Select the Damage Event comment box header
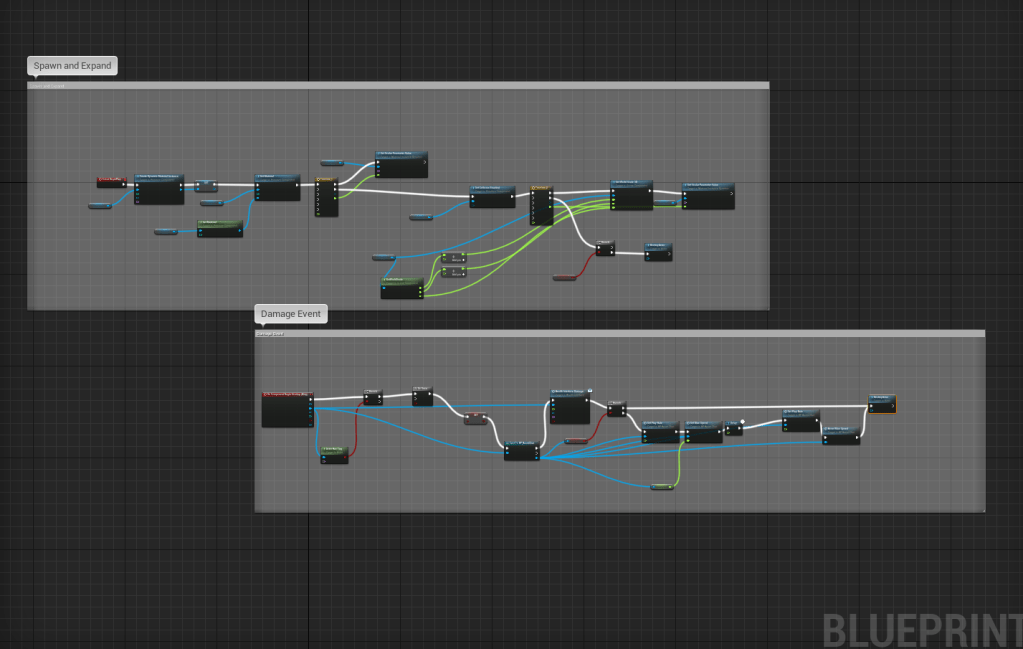The height and width of the screenshot is (649, 1023). 619,333
